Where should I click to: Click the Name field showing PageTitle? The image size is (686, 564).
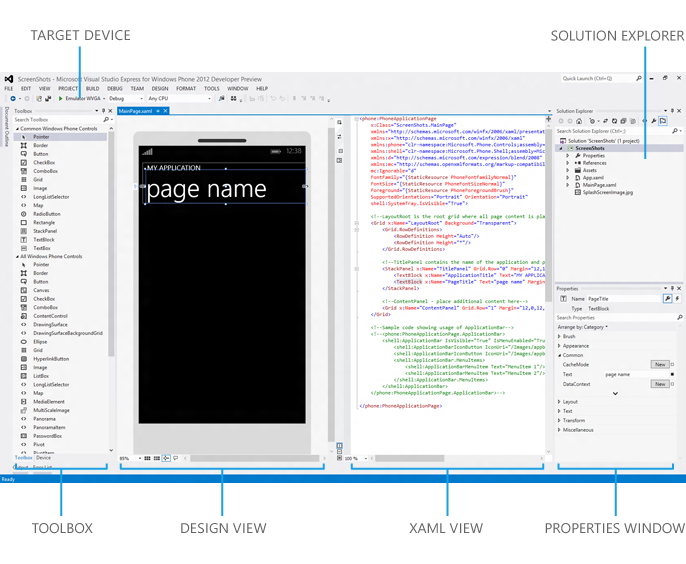point(623,299)
